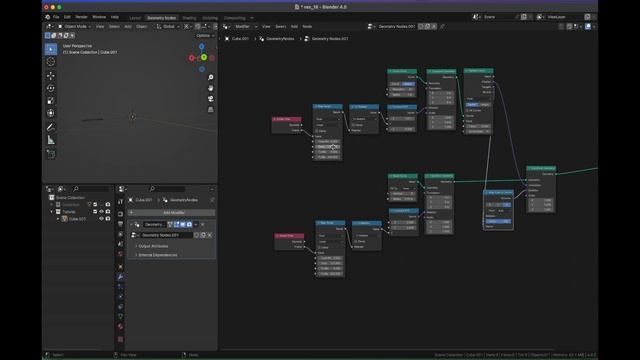Open viewport Options dropdown
The height and width of the screenshot is (360, 640).
pos(205,36)
